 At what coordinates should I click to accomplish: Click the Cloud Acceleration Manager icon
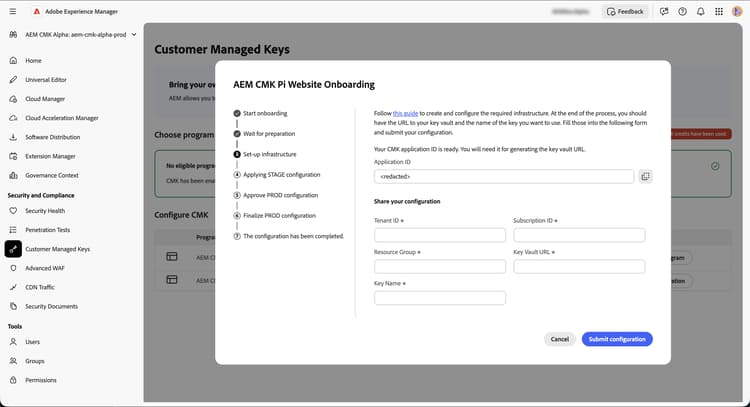pyautogui.click(x=13, y=118)
